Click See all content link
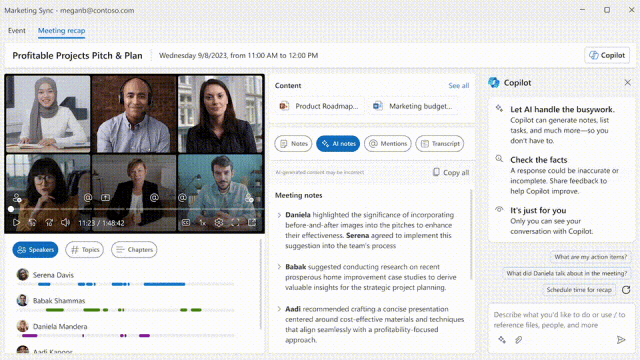This screenshot has height=360, width=640. (x=459, y=86)
